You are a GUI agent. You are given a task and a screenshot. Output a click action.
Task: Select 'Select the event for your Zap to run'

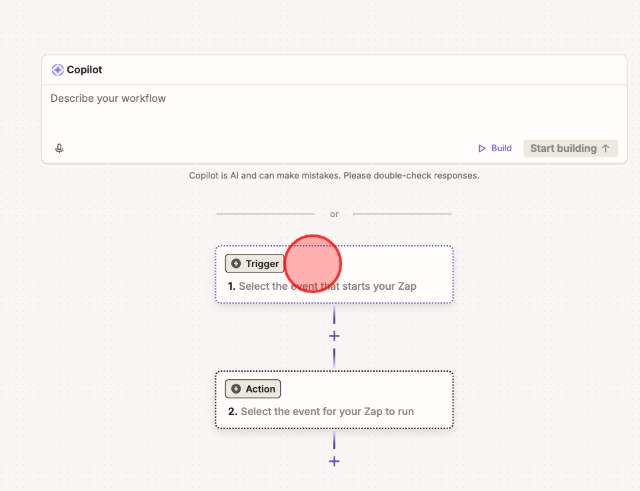tap(327, 411)
